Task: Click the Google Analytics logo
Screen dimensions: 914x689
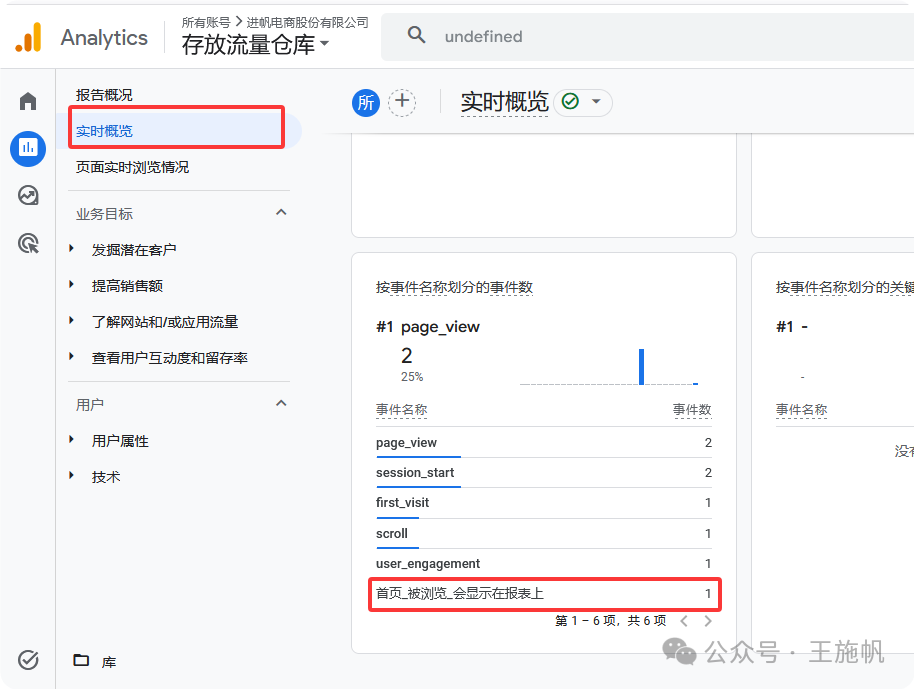Action: [x=28, y=37]
